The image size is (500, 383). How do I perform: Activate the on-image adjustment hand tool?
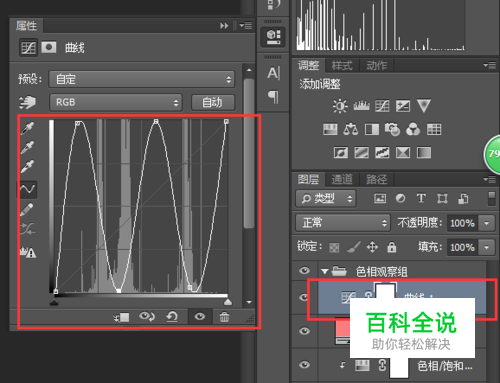(27, 102)
